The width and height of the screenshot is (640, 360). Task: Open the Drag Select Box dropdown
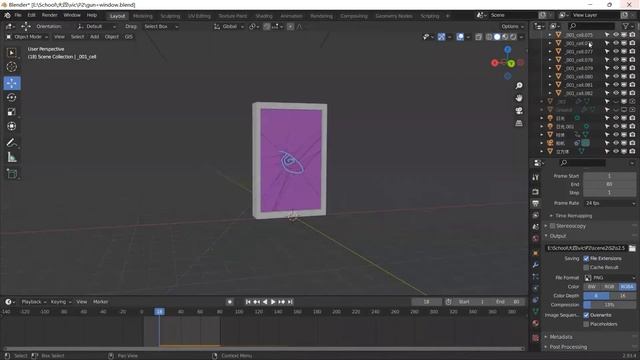point(161,26)
